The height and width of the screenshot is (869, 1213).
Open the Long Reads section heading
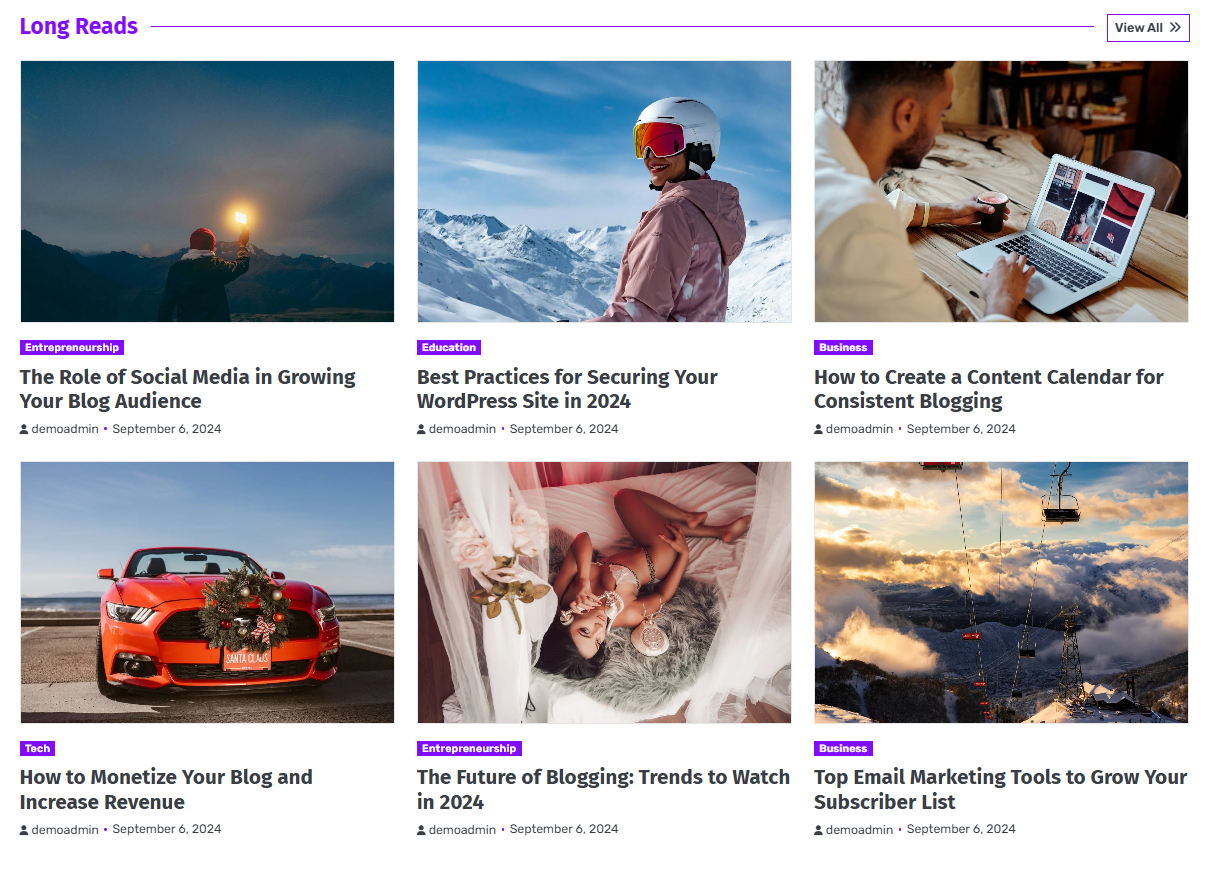pyautogui.click(x=79, y=27)
